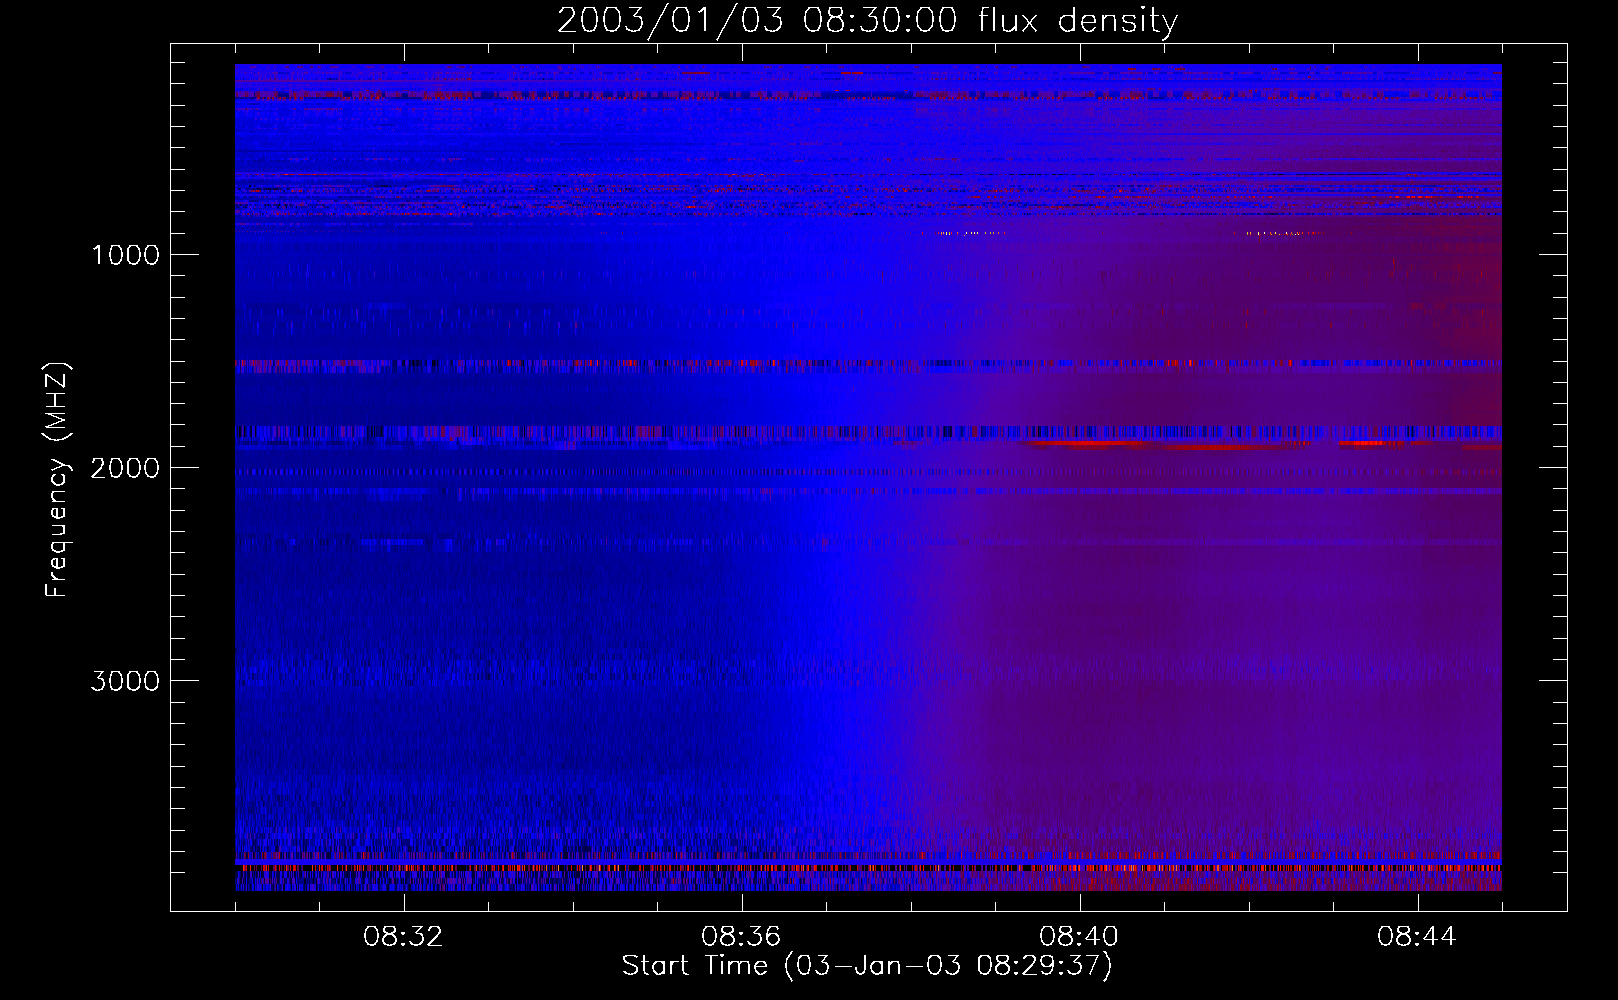Viewport: 1618px width, 1000px height.
Task: Click the 1000 frequency tick label
Action: click(x=125, y=255)
